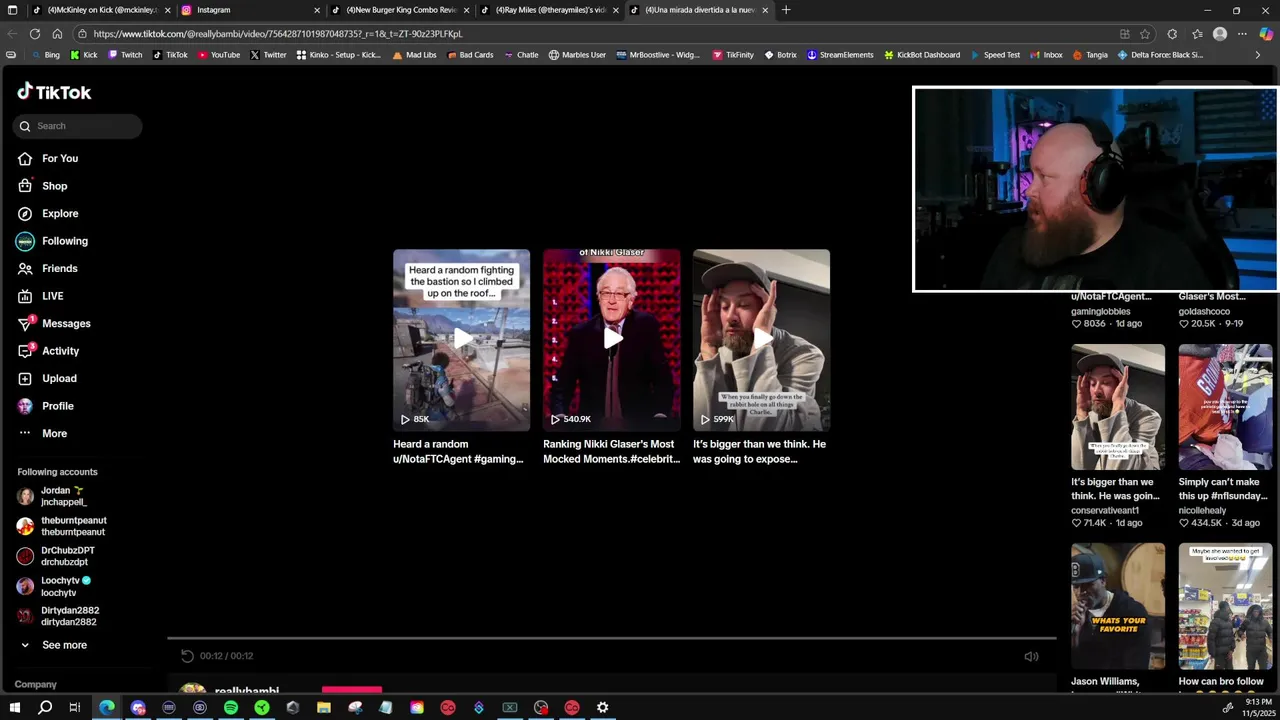Play the NotaFTCAgent gaming video thumbnail
This screenshot has width=1280, height=720.
point(461,340)
